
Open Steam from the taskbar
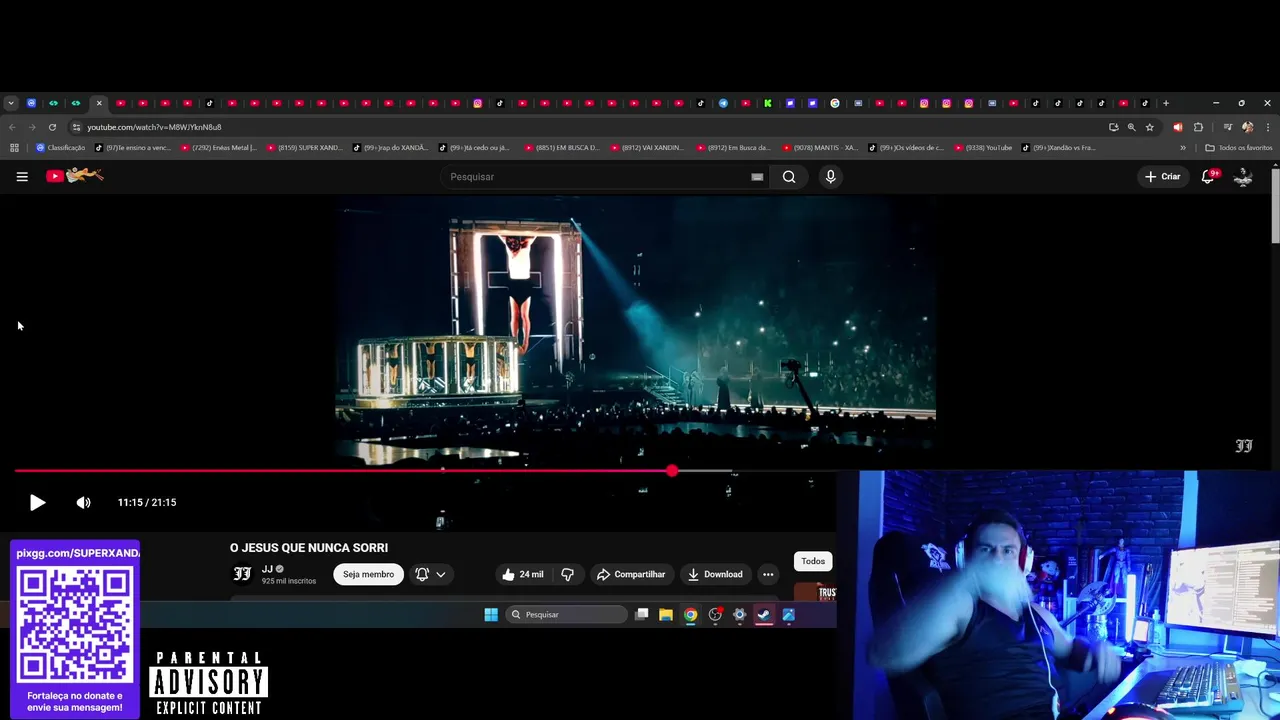click(764, 615)
